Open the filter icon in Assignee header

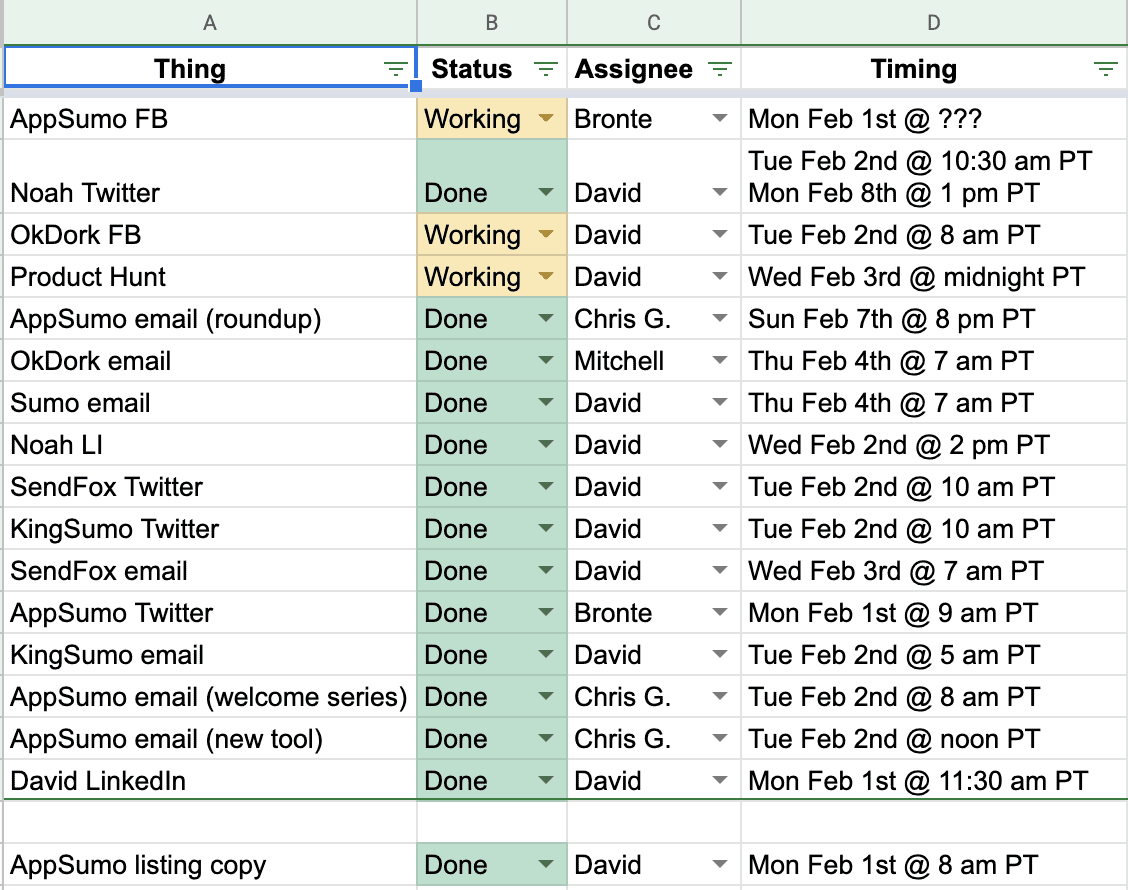[720, 69]
